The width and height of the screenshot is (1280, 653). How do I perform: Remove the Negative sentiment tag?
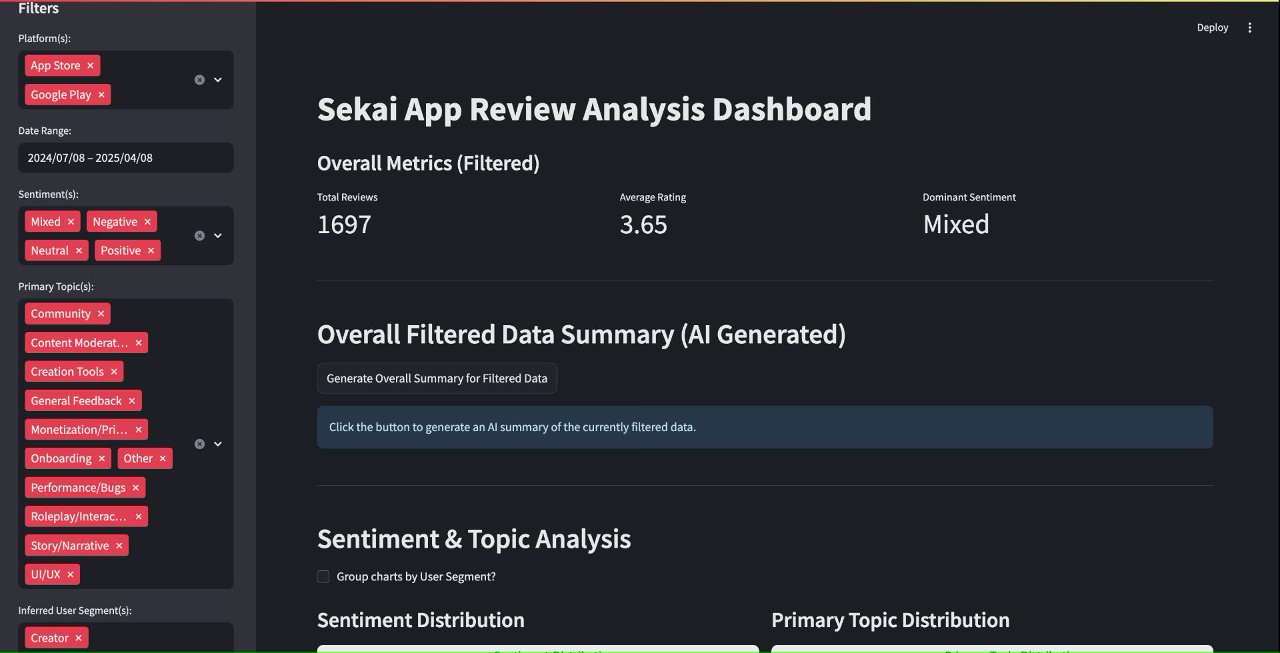pos(147,222)
